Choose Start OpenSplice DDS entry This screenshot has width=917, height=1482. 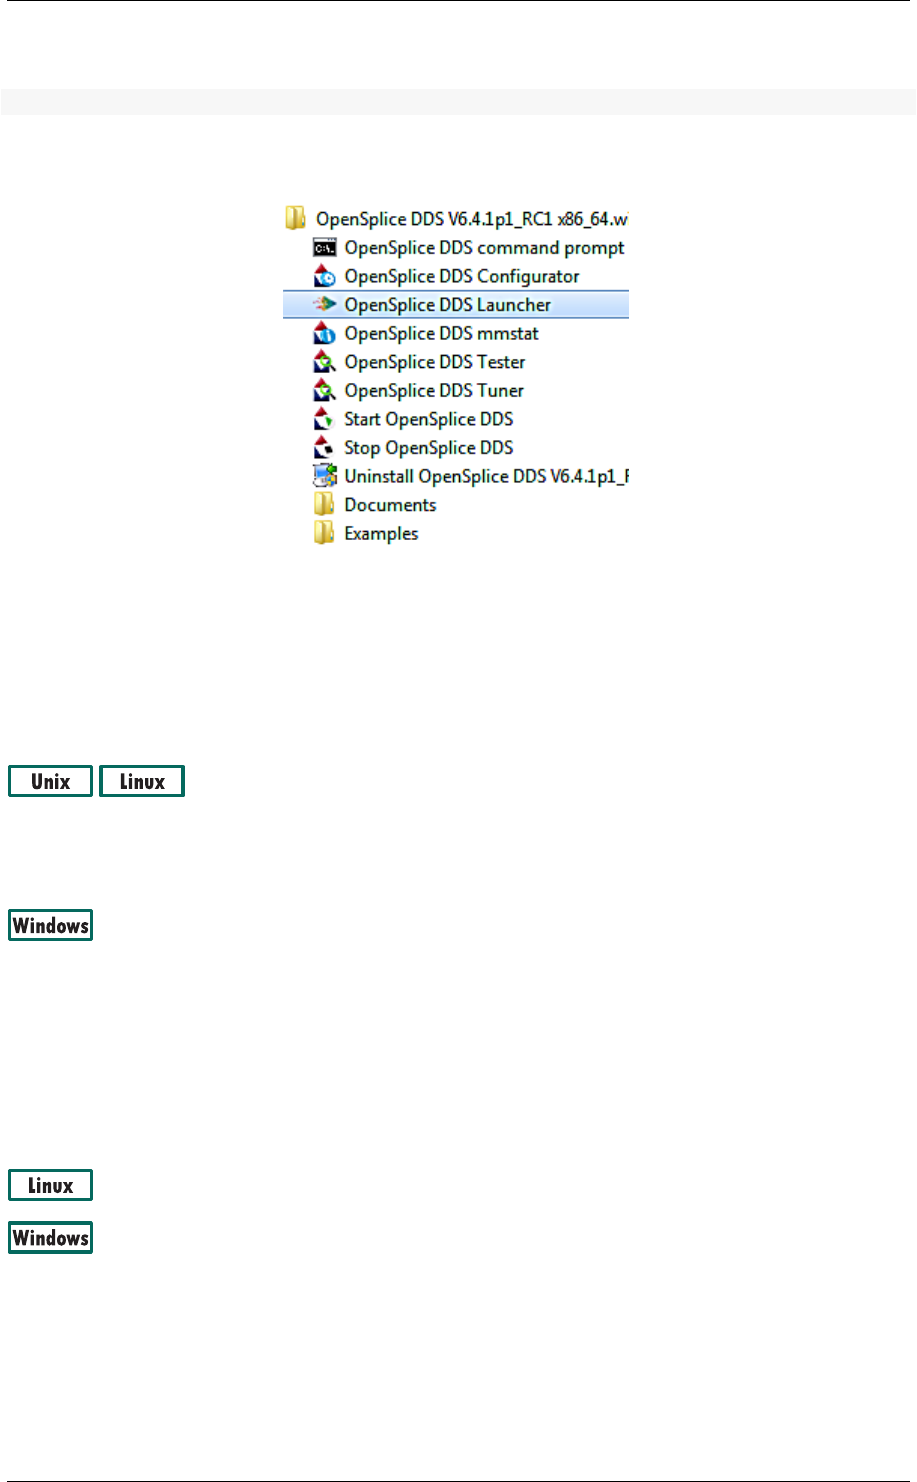point(429,419)
